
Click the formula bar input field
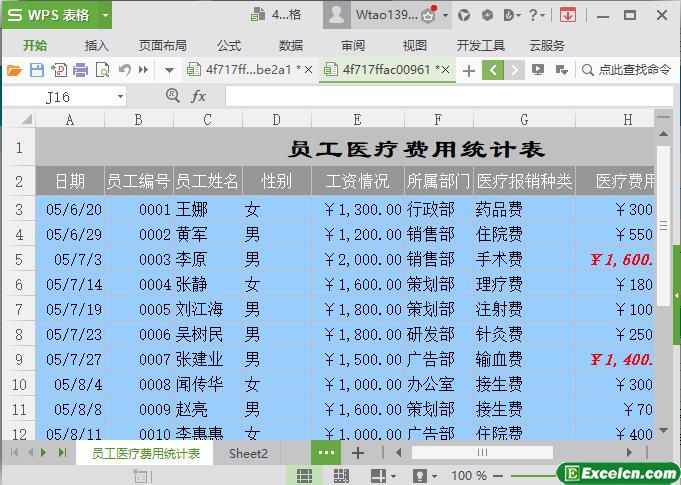tap(449, 96)
